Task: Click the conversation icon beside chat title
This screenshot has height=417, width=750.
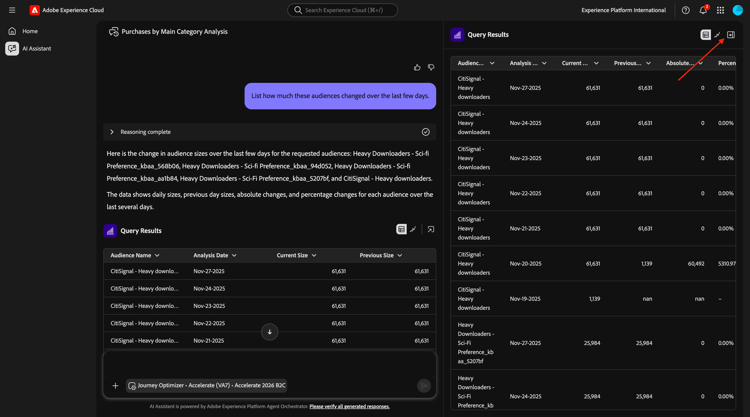Action: (114, 32)
